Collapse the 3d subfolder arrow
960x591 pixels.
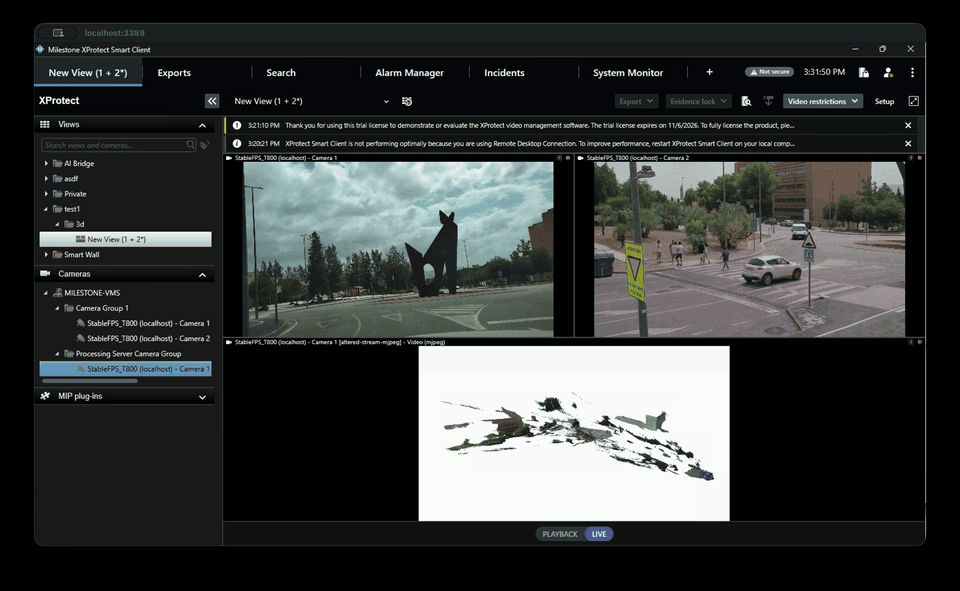coord(58,224)
